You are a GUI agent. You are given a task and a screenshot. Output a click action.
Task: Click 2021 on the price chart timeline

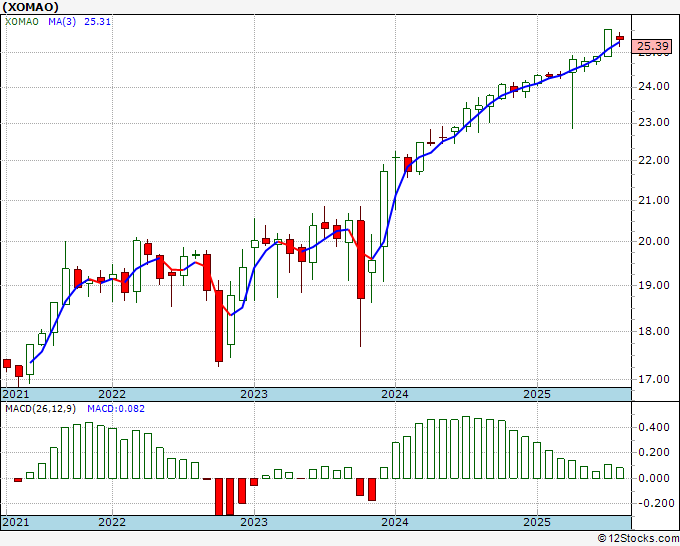point(16,394)
